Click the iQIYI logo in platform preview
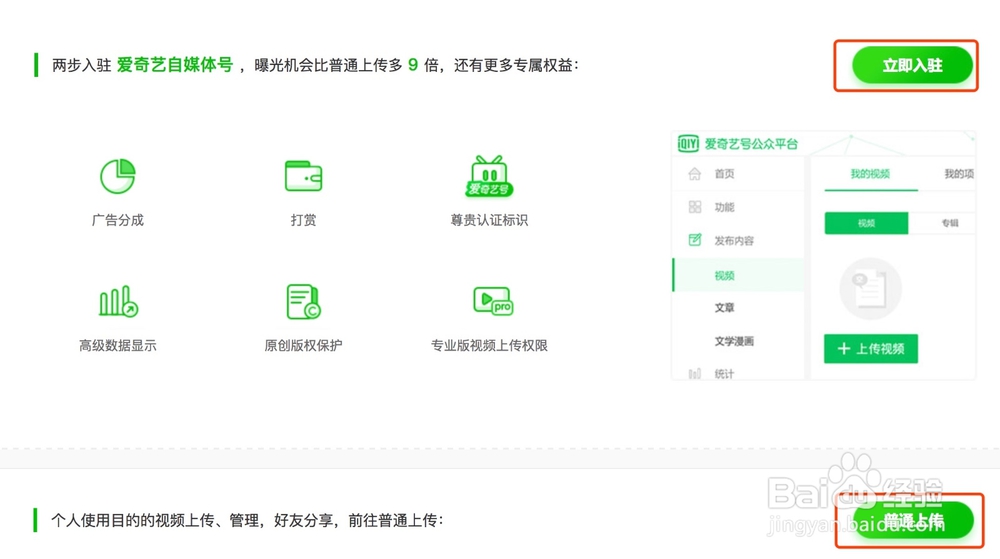The width and height of the screenshot is (1000, 559). [x=688, y=143]
